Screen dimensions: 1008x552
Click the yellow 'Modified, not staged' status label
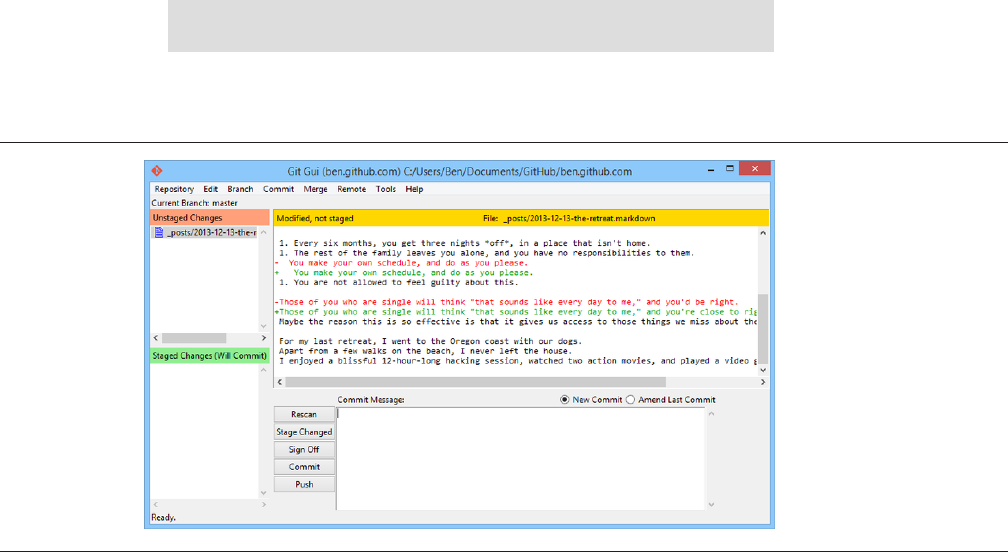(x=315, y=218)
